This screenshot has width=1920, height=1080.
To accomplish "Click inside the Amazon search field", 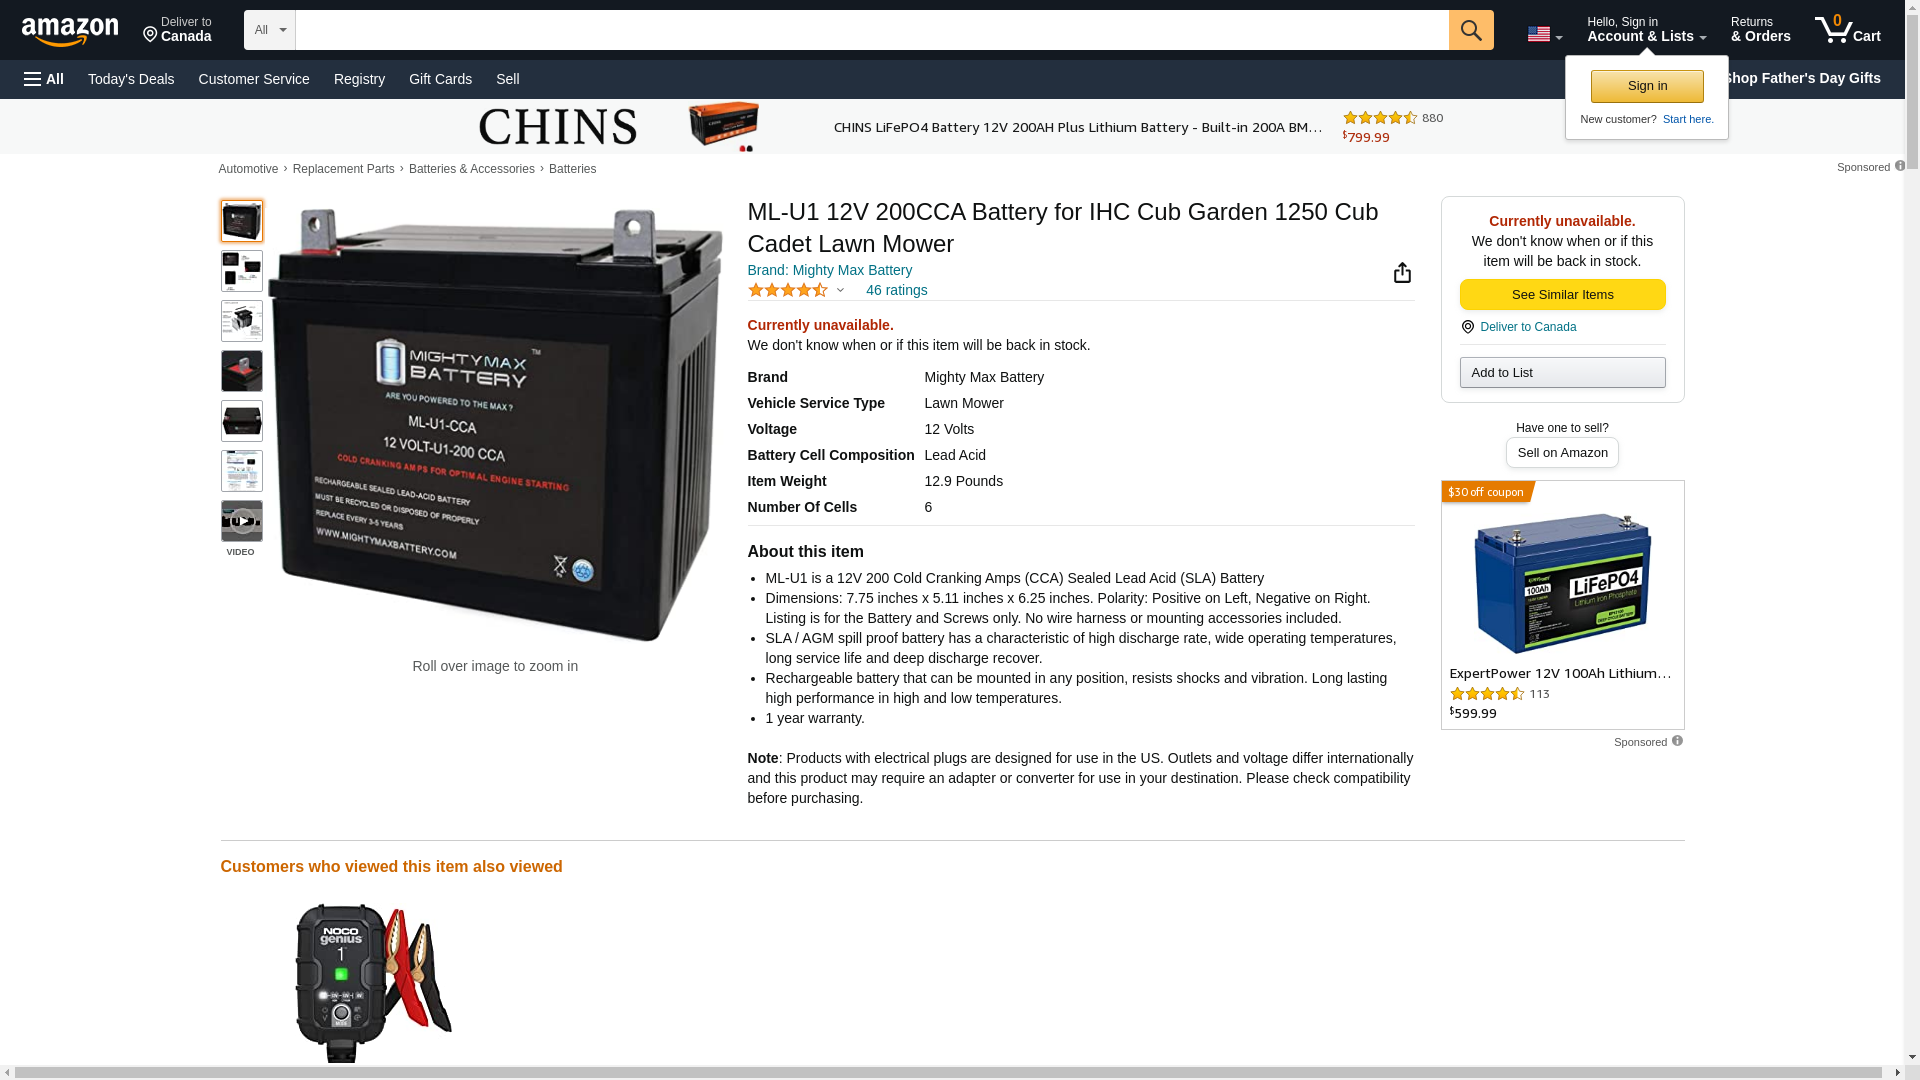I will pyautogui.click(x=872, y=30).
